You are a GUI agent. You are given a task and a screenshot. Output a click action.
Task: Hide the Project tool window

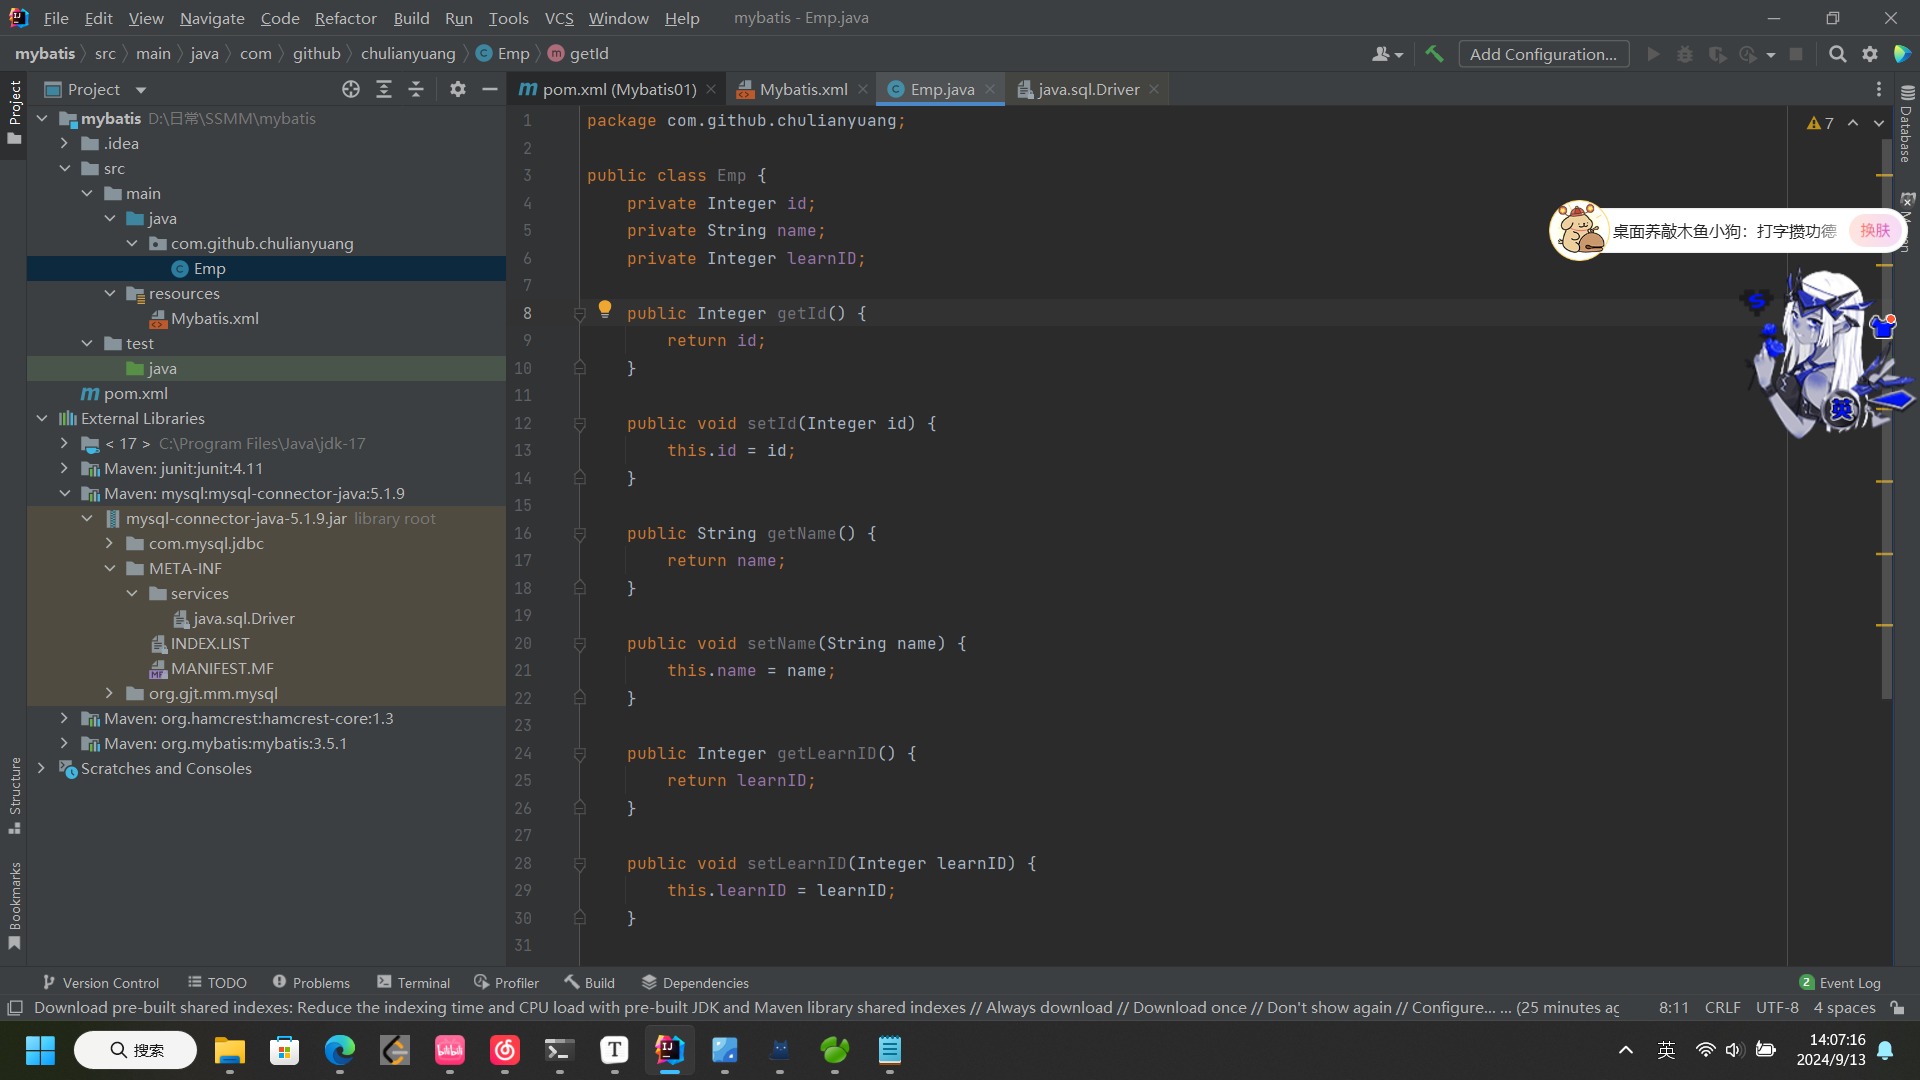(x=489, y=89)
